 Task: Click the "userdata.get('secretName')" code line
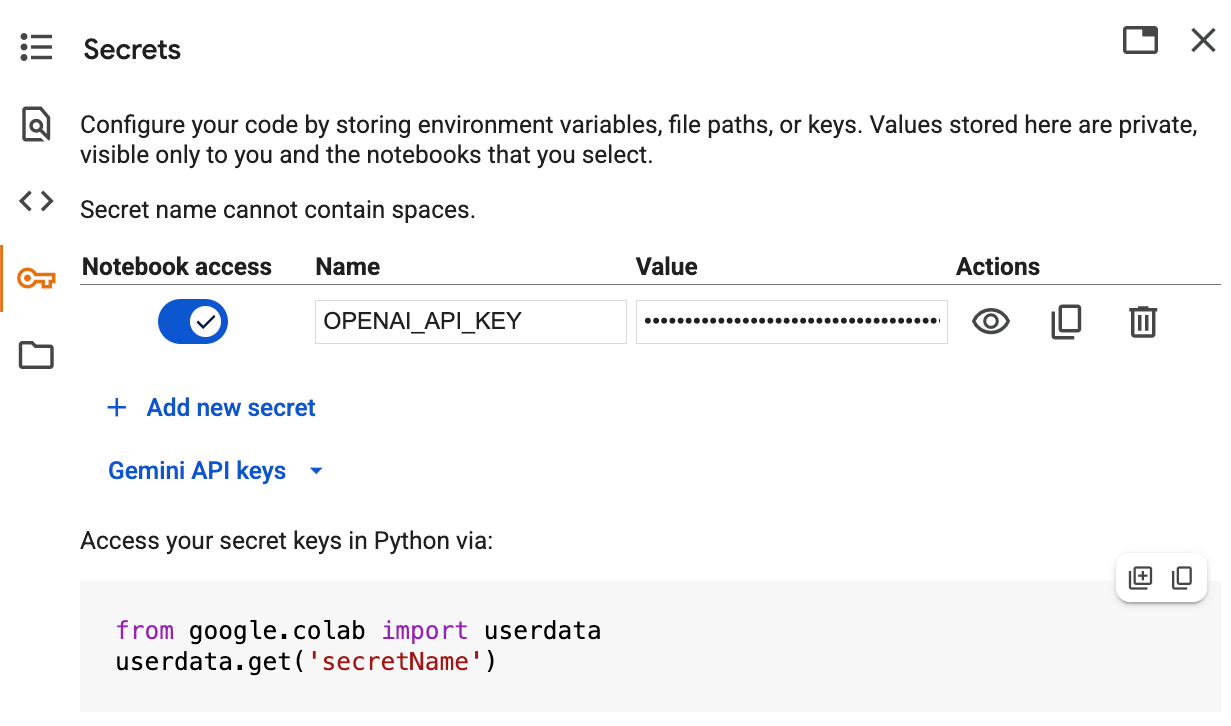click(x=306, y=661)
